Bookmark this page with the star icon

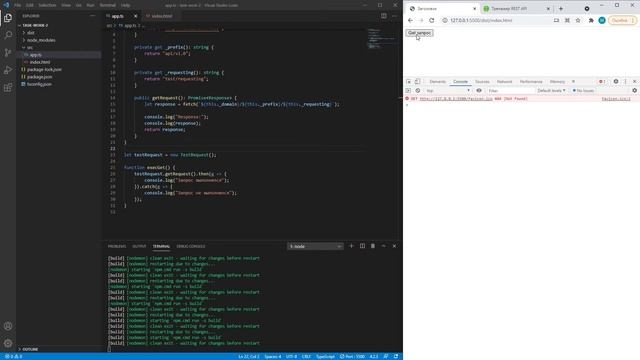pyautogui.click(x=578, y=20)
